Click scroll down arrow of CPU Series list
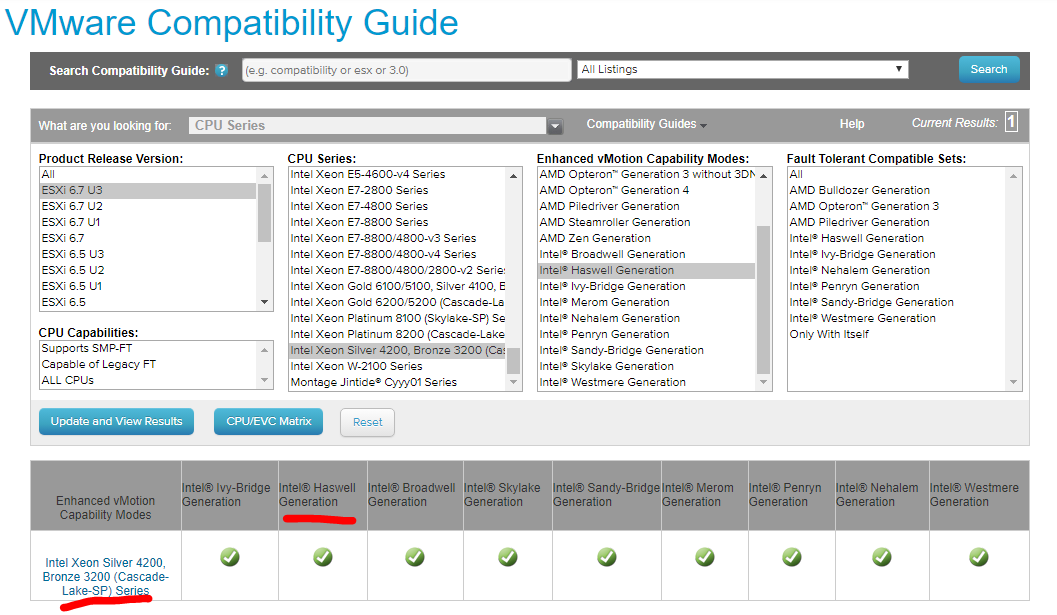This screenshot has width=1057, height=615. pyautogui.click(x=514, y=382)
